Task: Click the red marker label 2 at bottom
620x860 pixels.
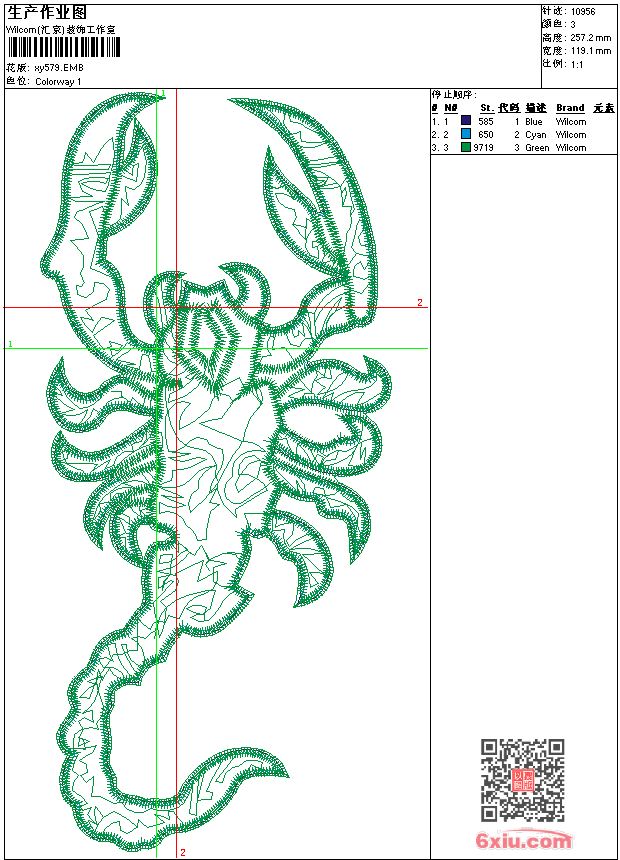Action: (182, 852)
